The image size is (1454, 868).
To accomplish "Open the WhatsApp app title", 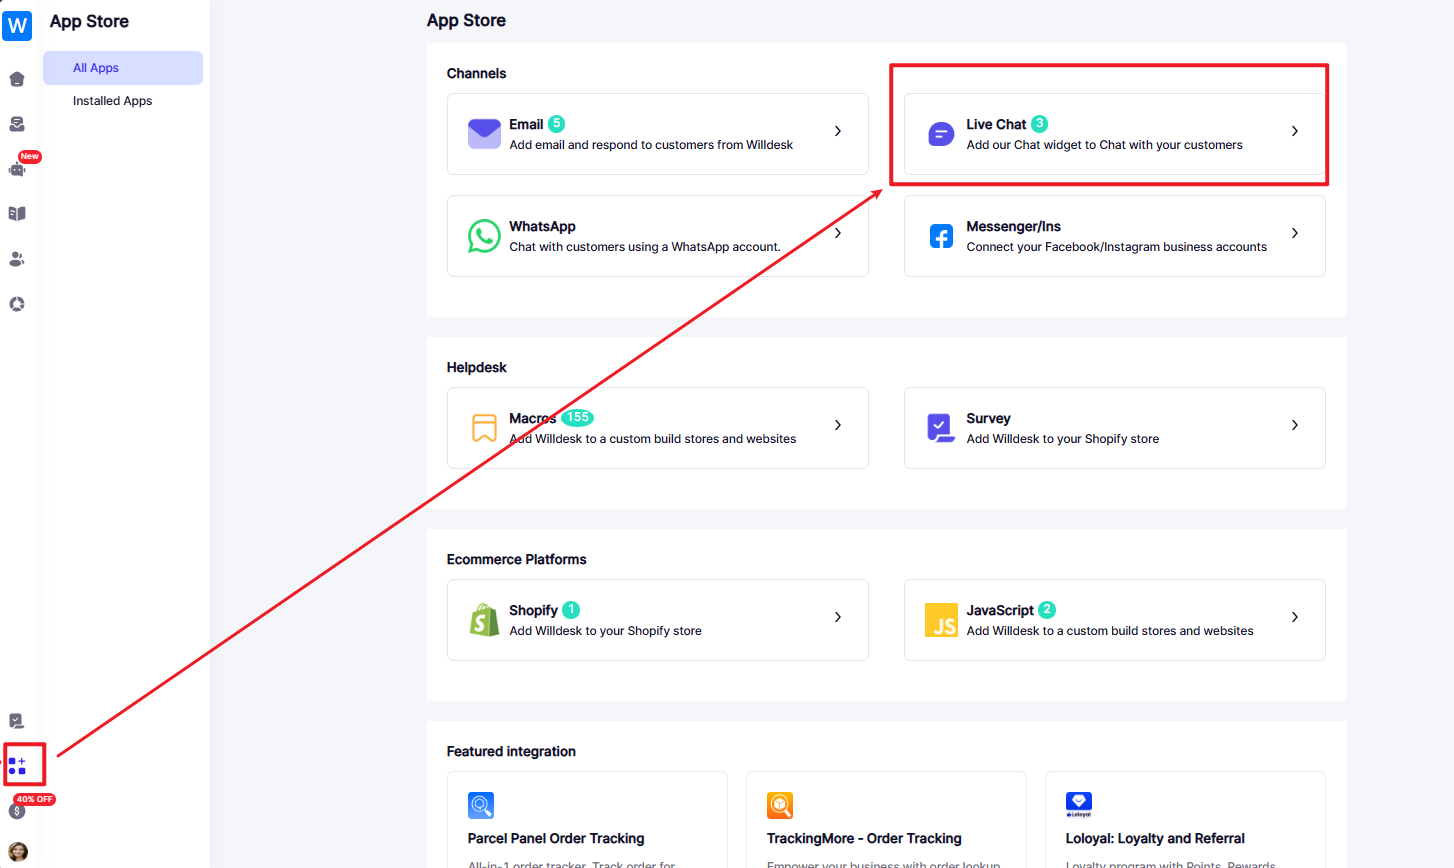I will coord(542,226).
